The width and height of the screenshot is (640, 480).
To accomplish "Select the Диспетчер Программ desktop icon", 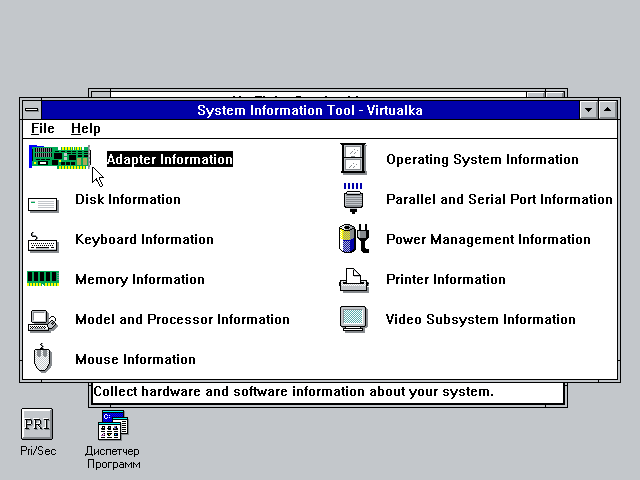I will (x=112, y=428).
